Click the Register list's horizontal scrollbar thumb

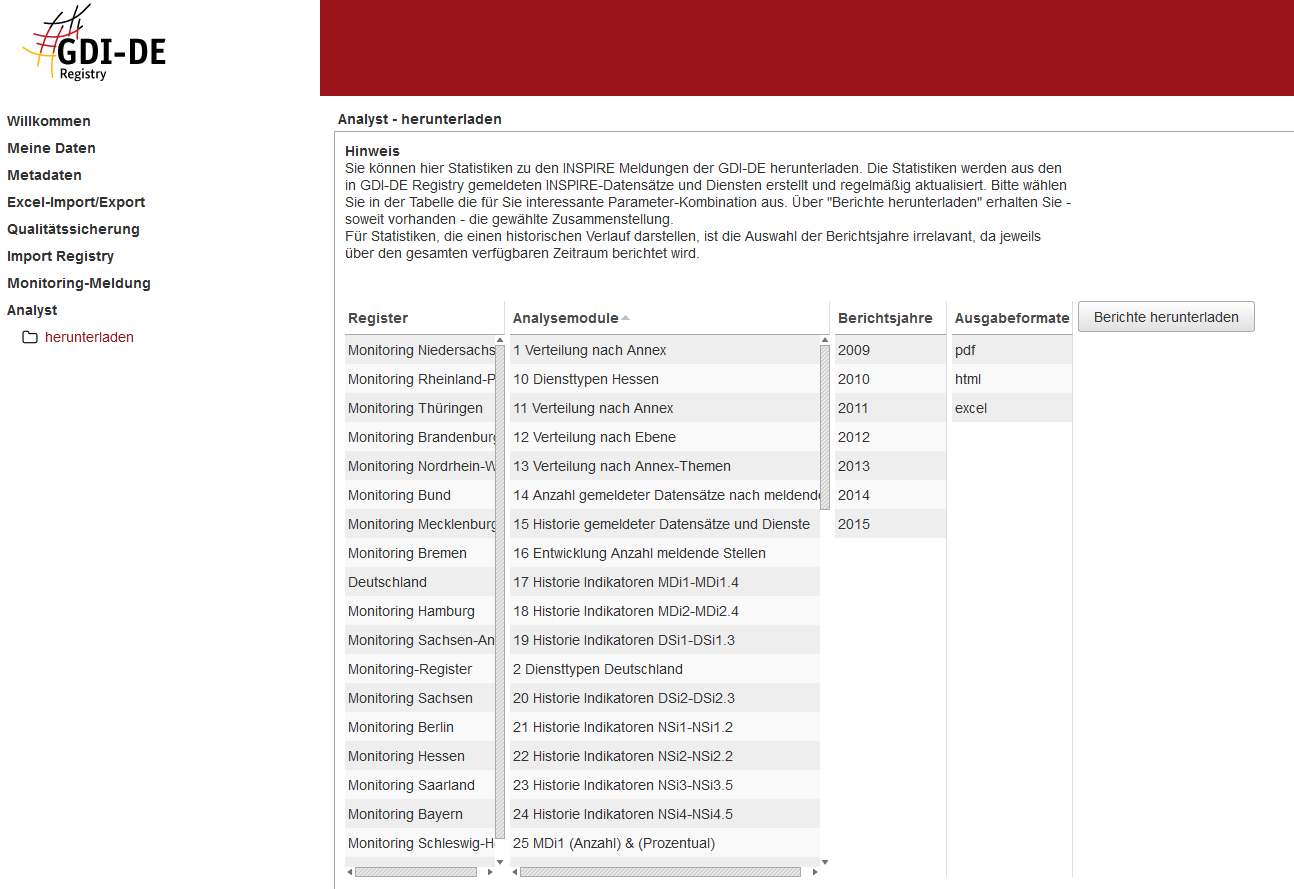415,872
